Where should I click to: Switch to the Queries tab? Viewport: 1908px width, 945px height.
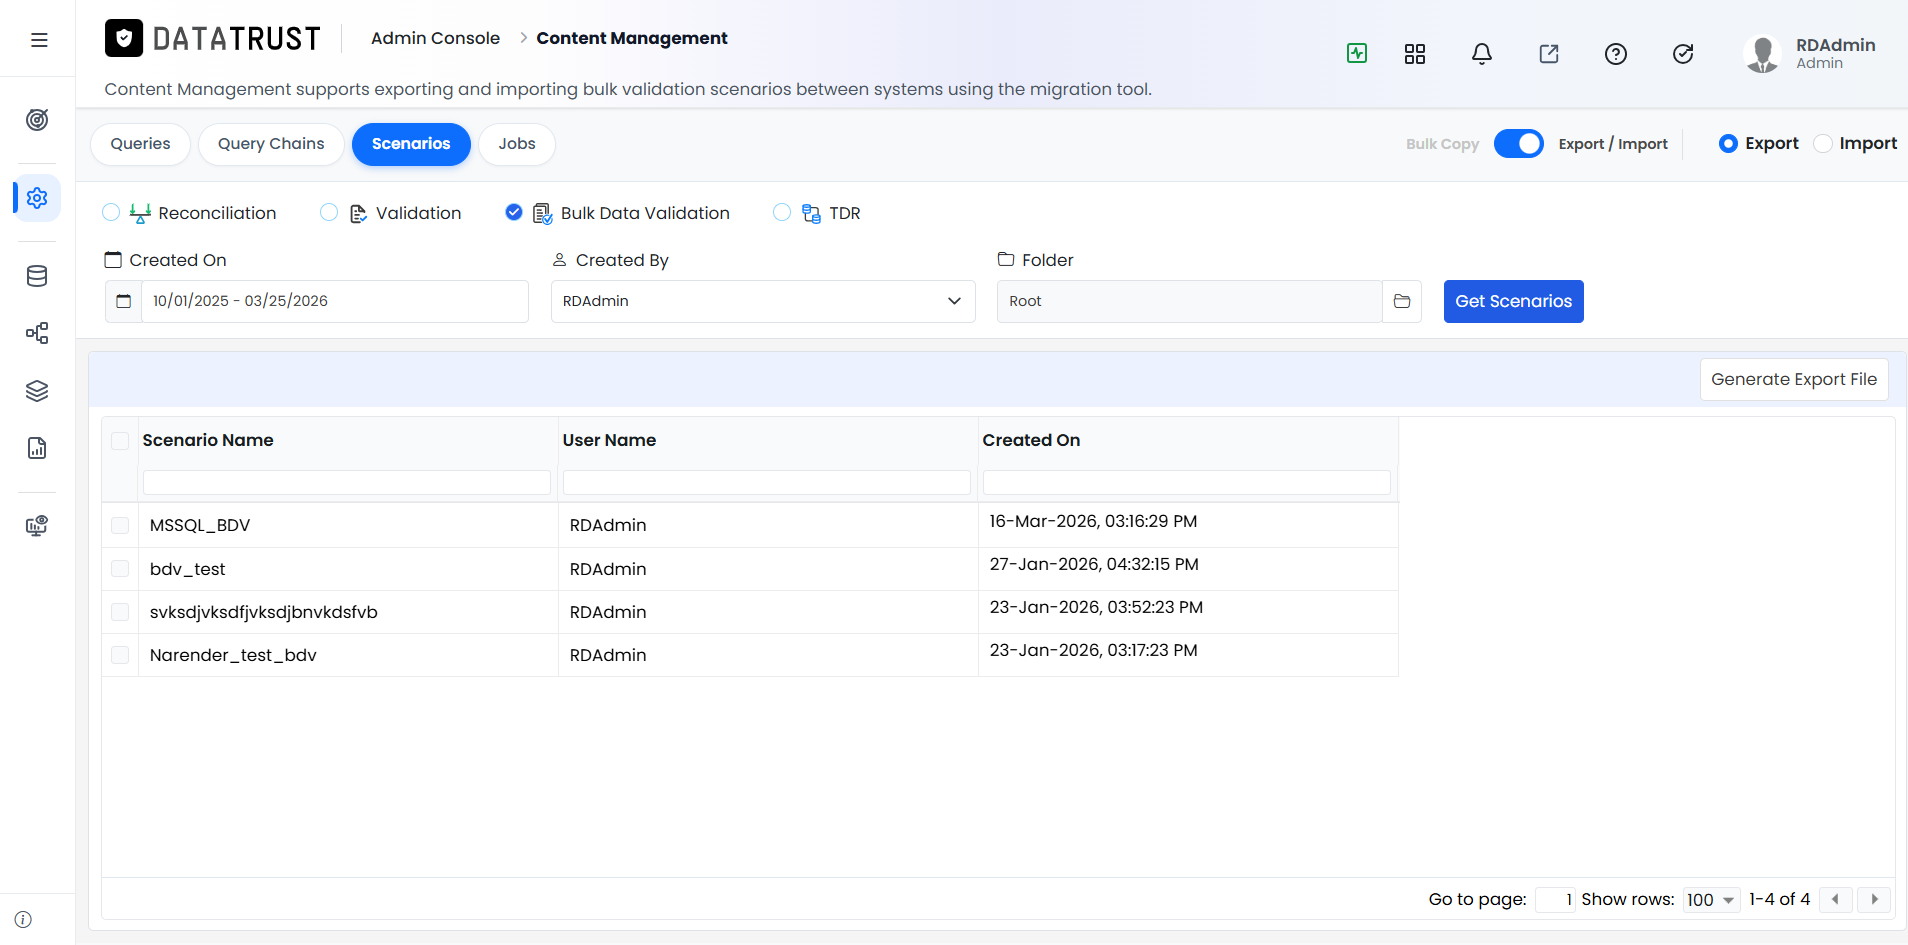point(140,144)
